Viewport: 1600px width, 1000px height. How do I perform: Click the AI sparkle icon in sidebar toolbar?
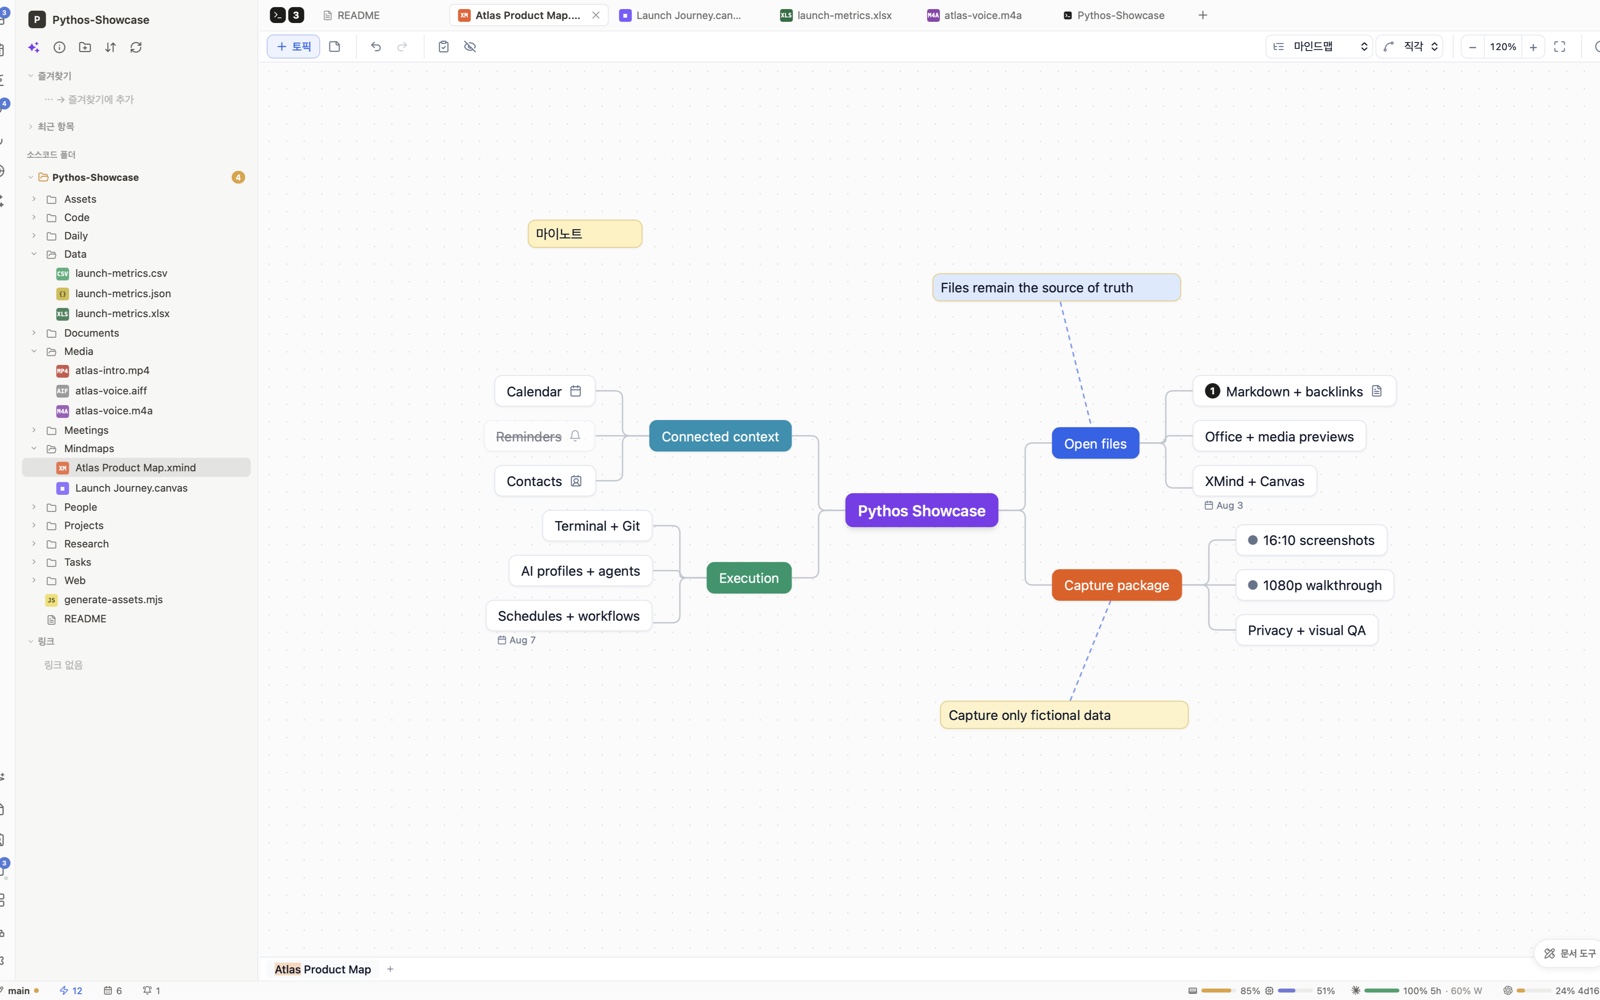coord(34,47)
